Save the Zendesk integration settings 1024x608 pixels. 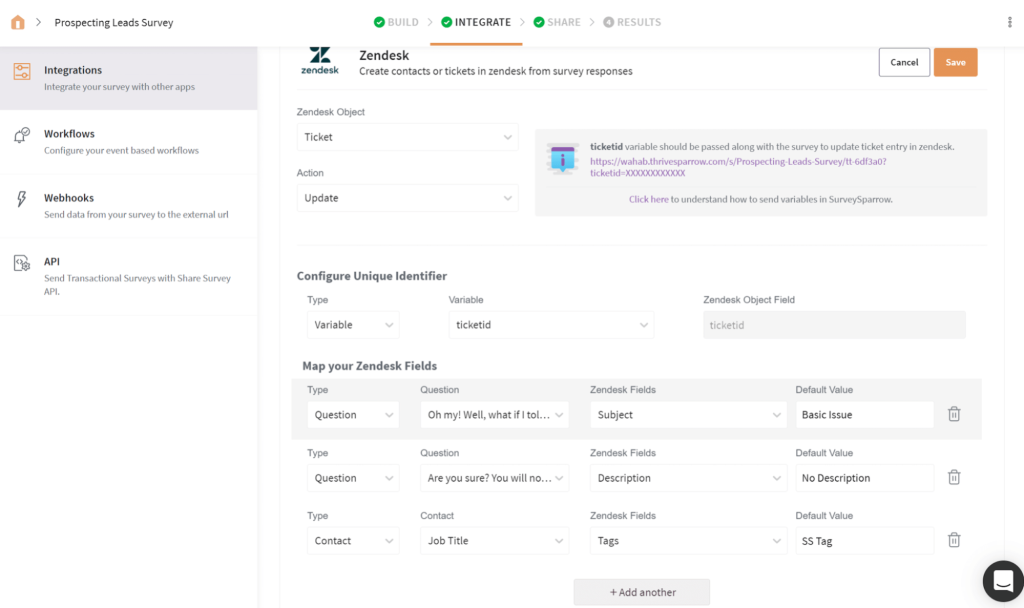[x=955, y=62]
